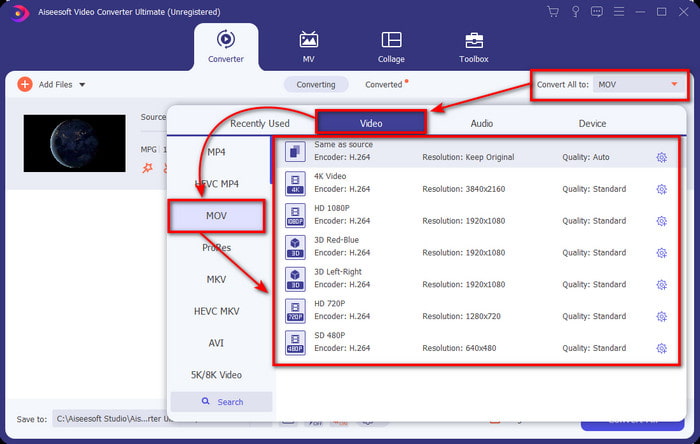Choose AVI format

pos(217,343)
